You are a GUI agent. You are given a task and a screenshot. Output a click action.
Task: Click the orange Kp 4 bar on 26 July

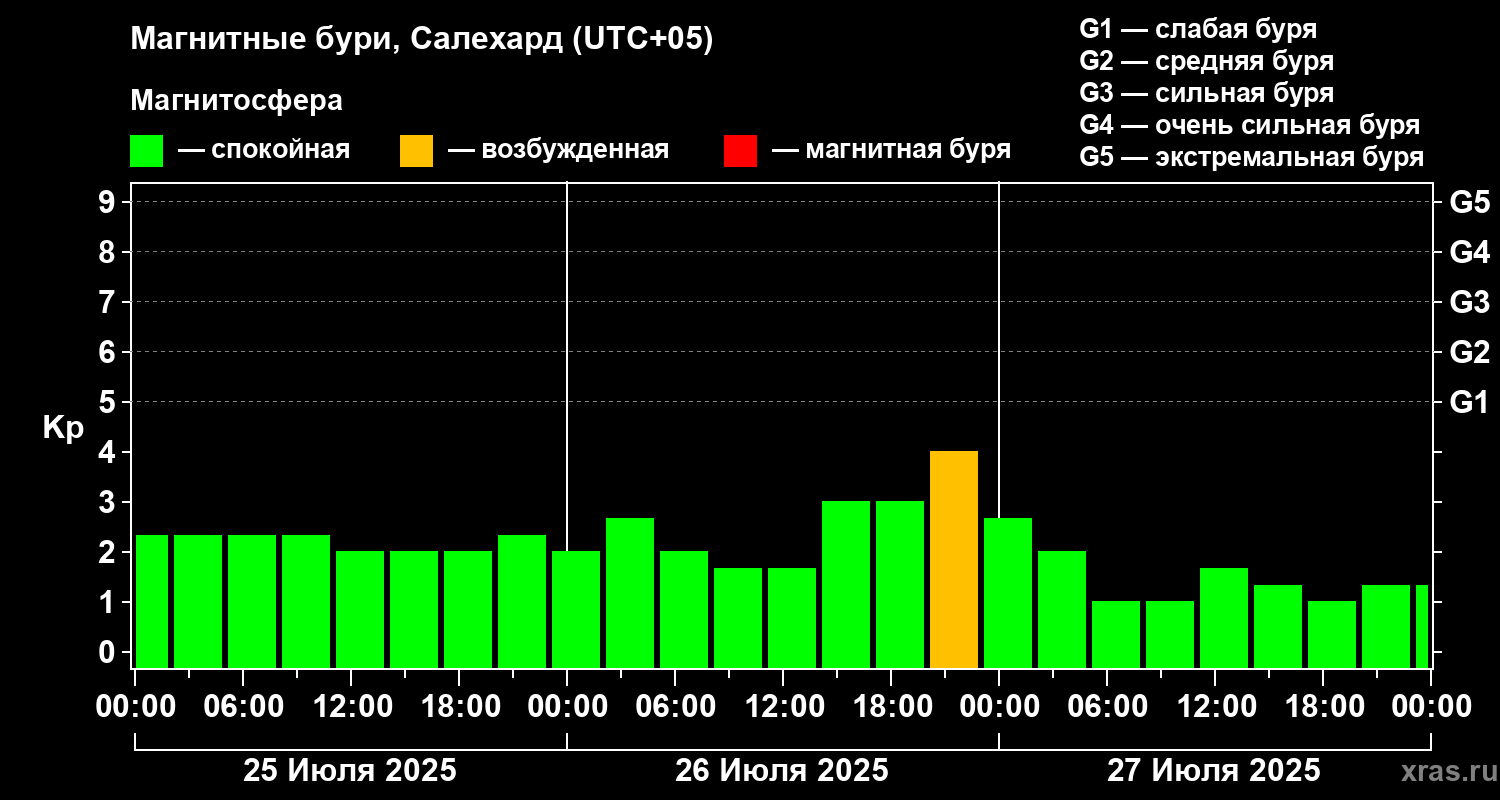954,559
